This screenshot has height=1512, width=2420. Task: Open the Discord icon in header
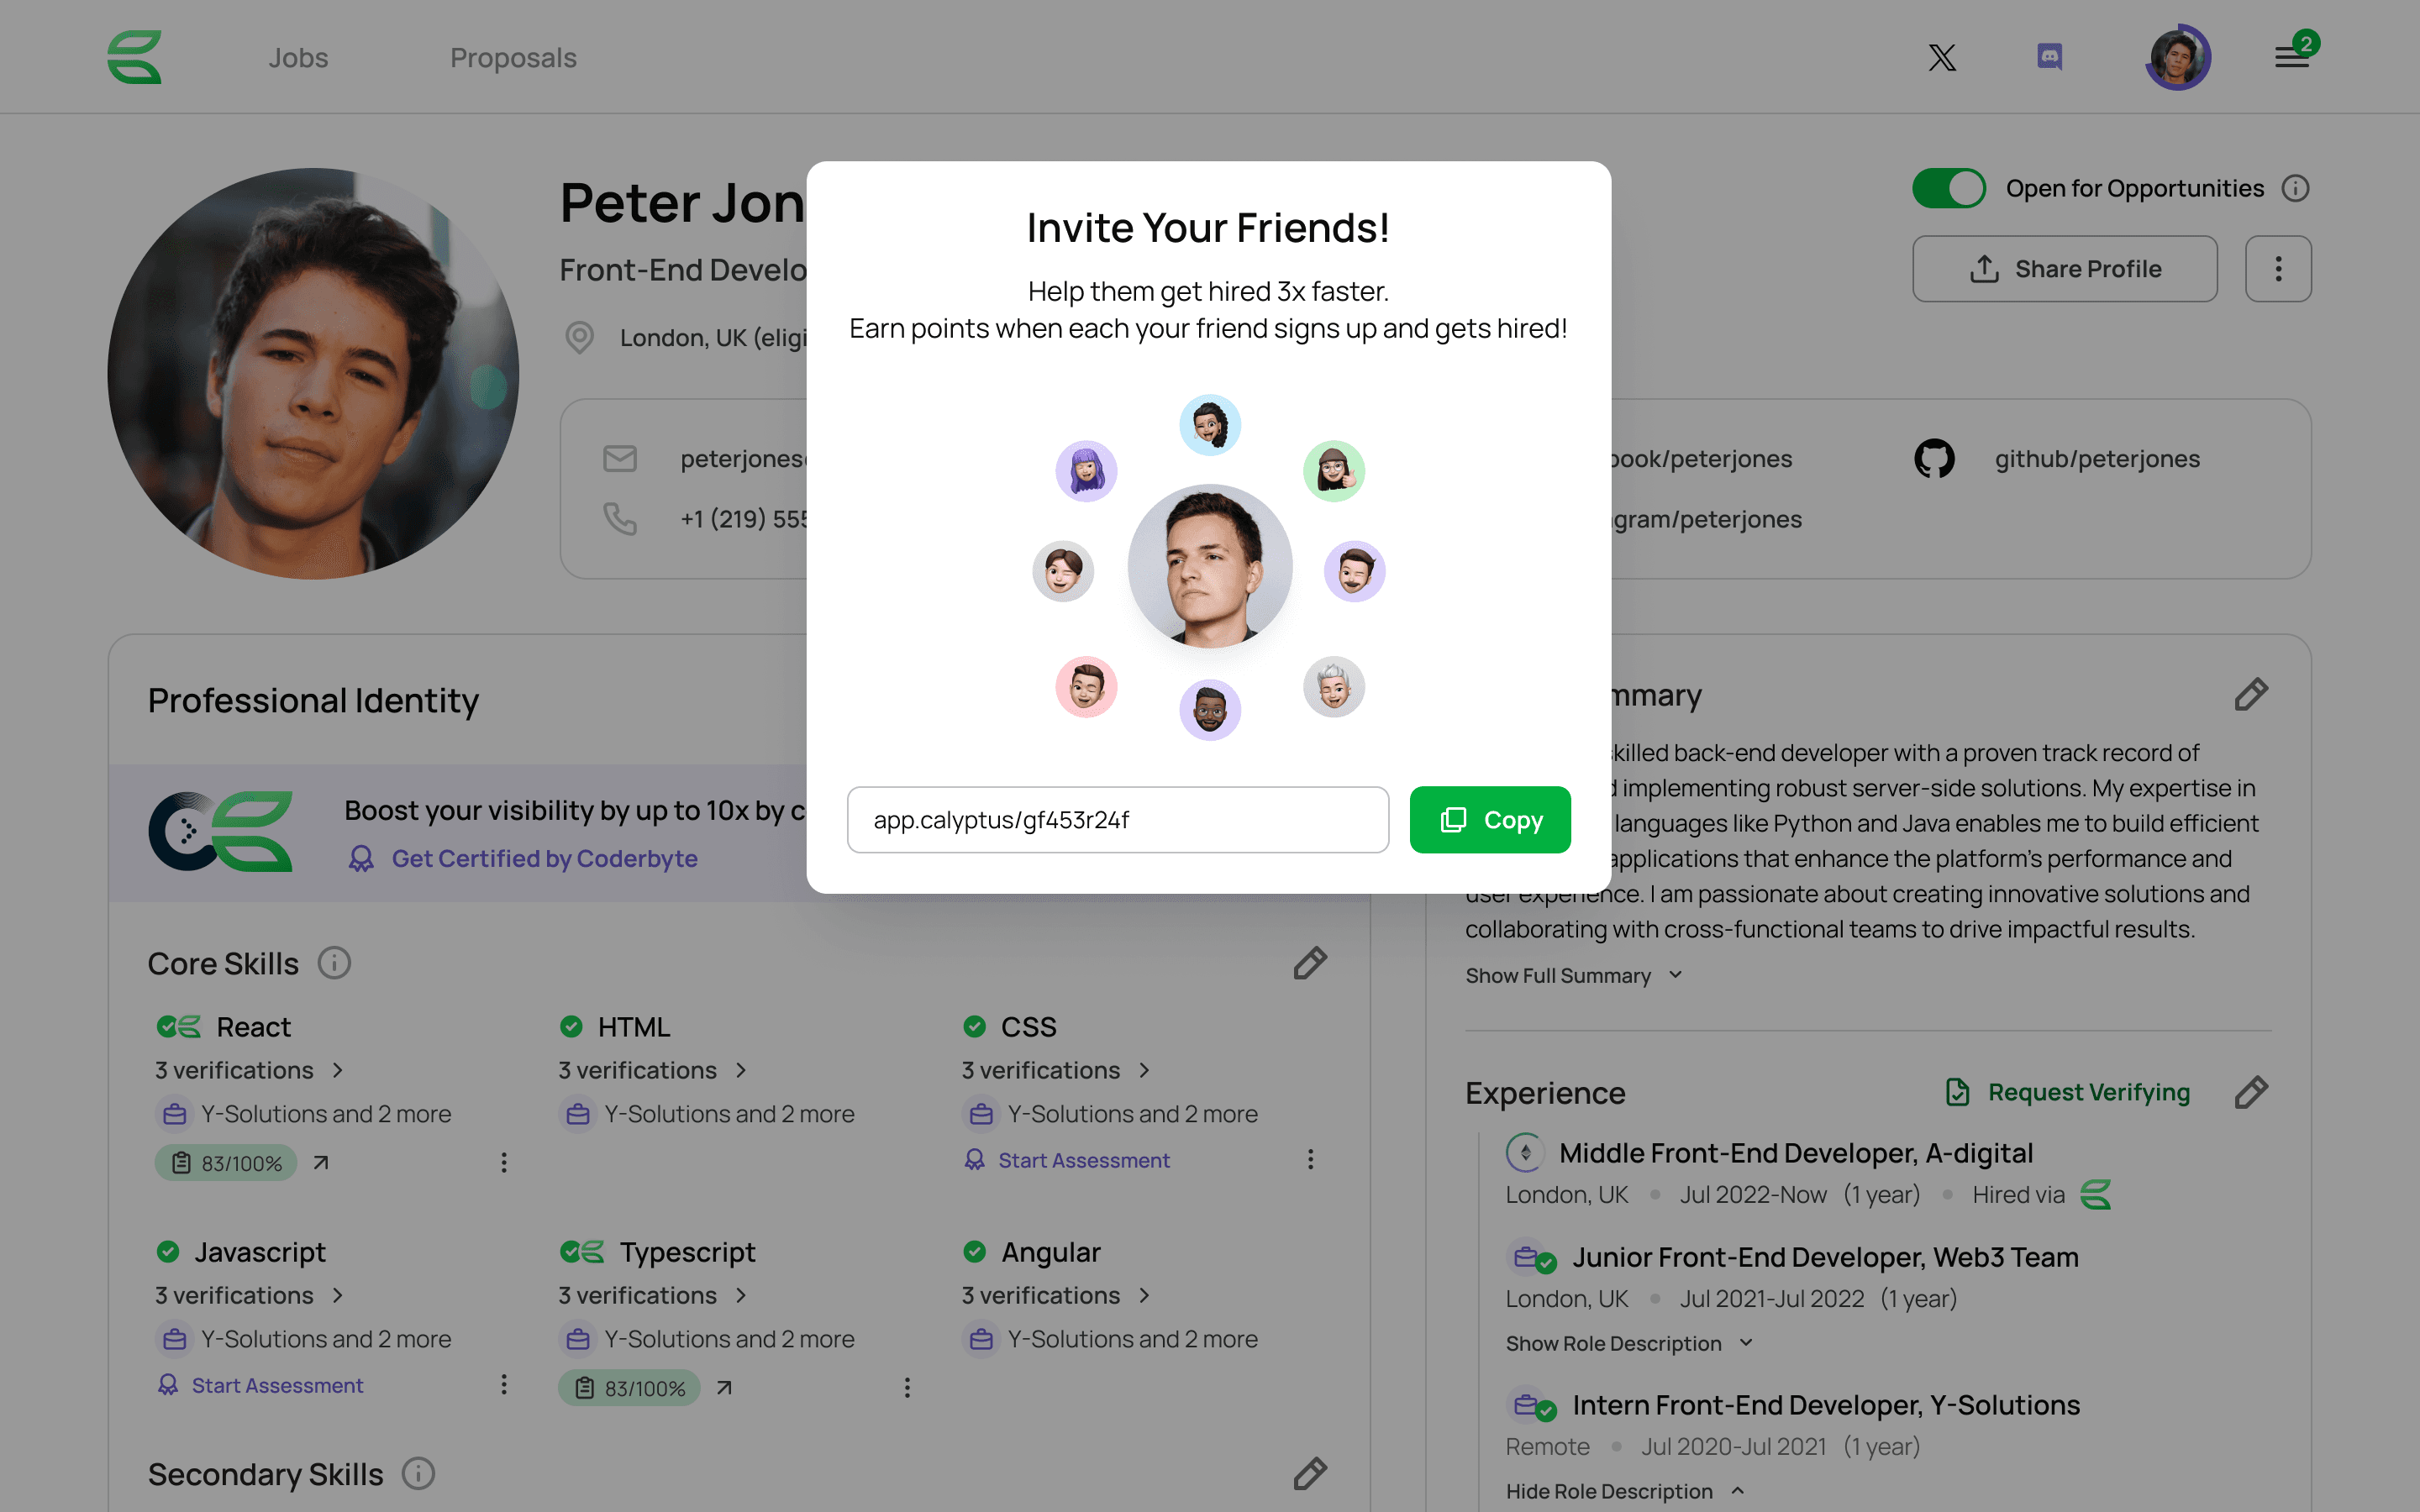(2049, 57)
